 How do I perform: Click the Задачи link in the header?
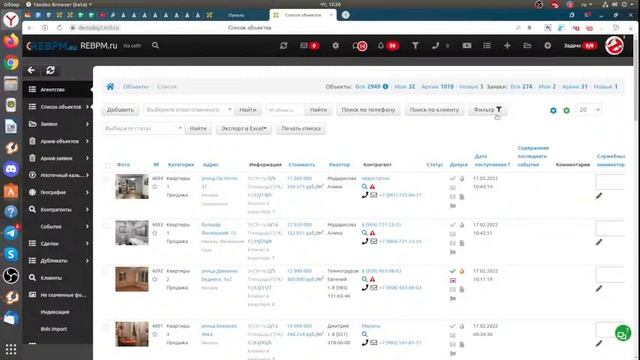pos(572,46)
